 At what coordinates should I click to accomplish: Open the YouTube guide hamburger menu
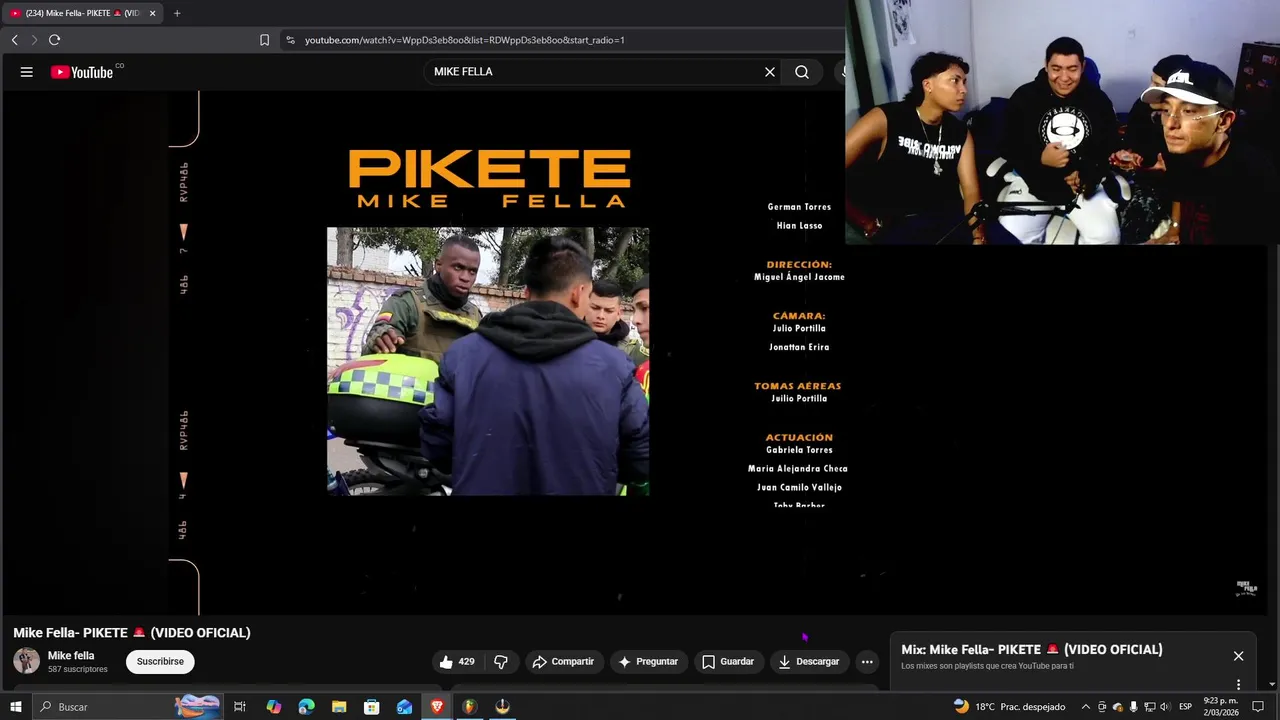[x=27, y=72]
